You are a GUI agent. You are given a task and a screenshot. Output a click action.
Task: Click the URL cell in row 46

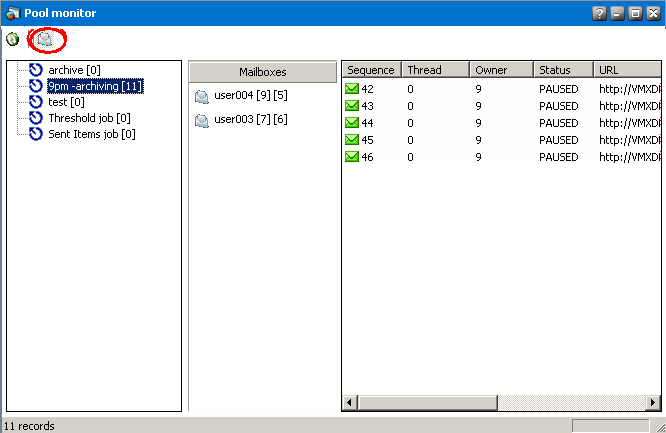pyautogui.click(x=630, y=157)
